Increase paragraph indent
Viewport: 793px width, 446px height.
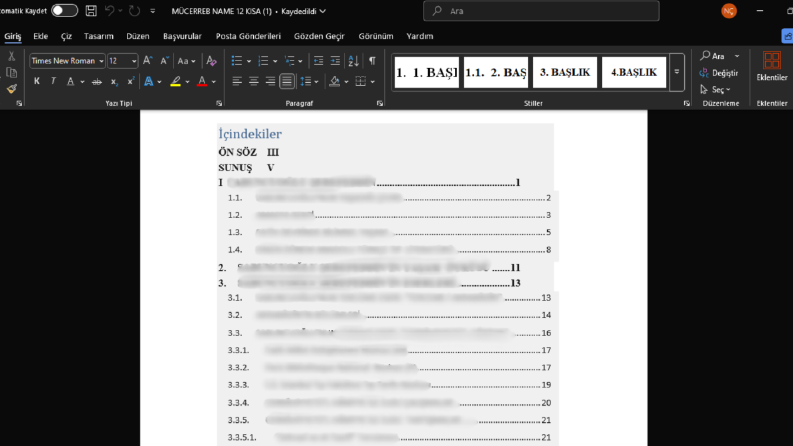335,61
